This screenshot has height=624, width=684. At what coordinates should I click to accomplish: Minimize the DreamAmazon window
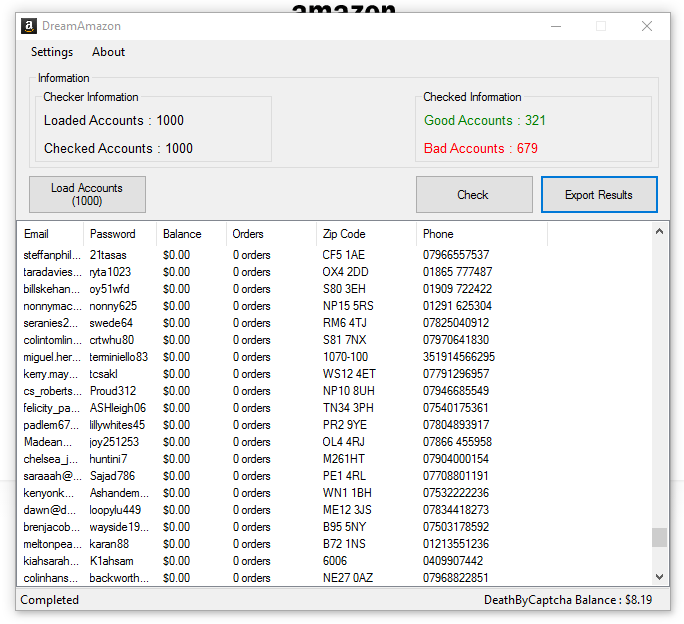pyautogui.click(x=556, y=26)
